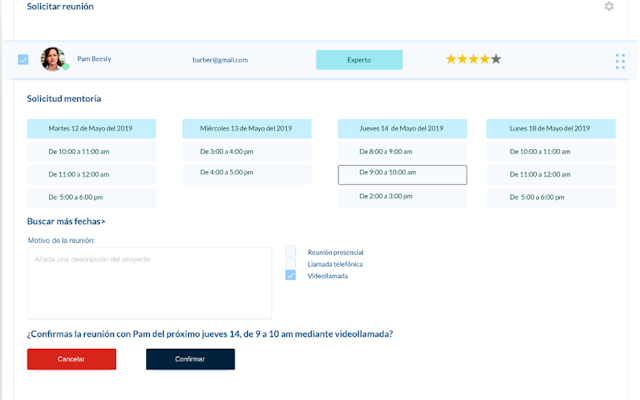Pick Martes slot De 10:00 a 11:00 am

click(91, 151)
